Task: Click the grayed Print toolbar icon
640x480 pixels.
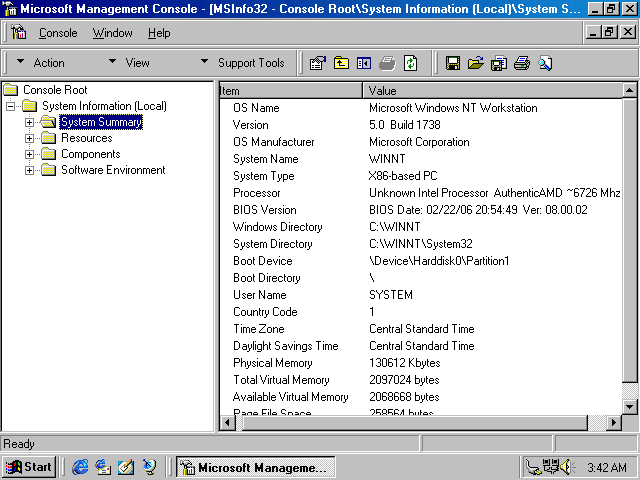Action: click(387, 63)
